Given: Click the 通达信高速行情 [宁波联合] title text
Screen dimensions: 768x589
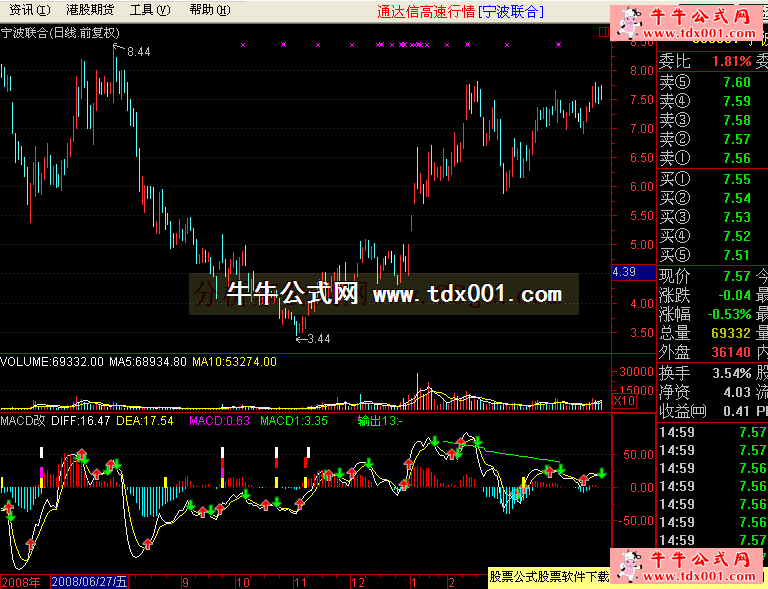Looking at the screenshot, I should click(x=460, y=11).
